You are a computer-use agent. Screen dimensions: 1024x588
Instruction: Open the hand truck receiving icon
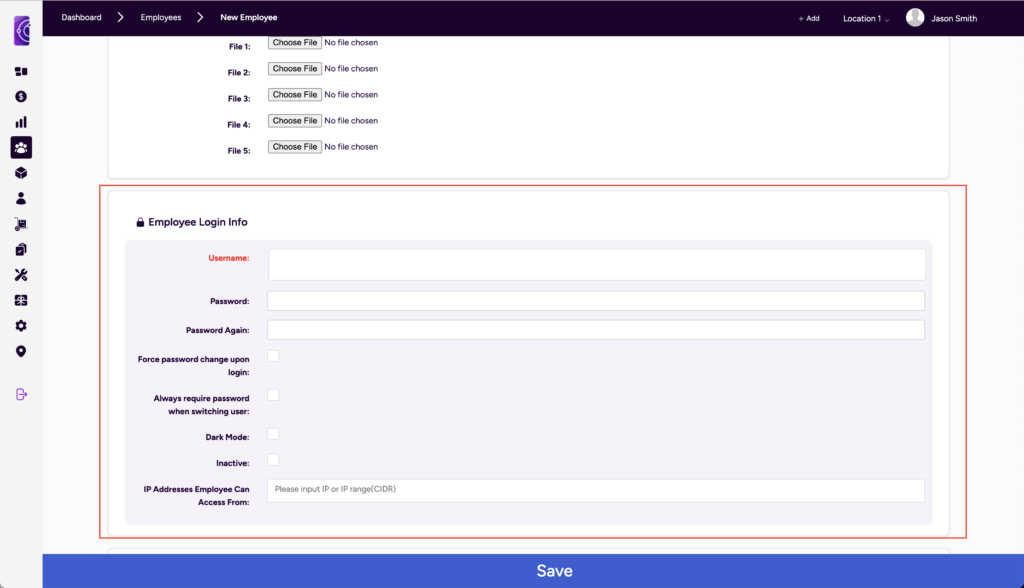pyautogui.click(x=21, y=224)
